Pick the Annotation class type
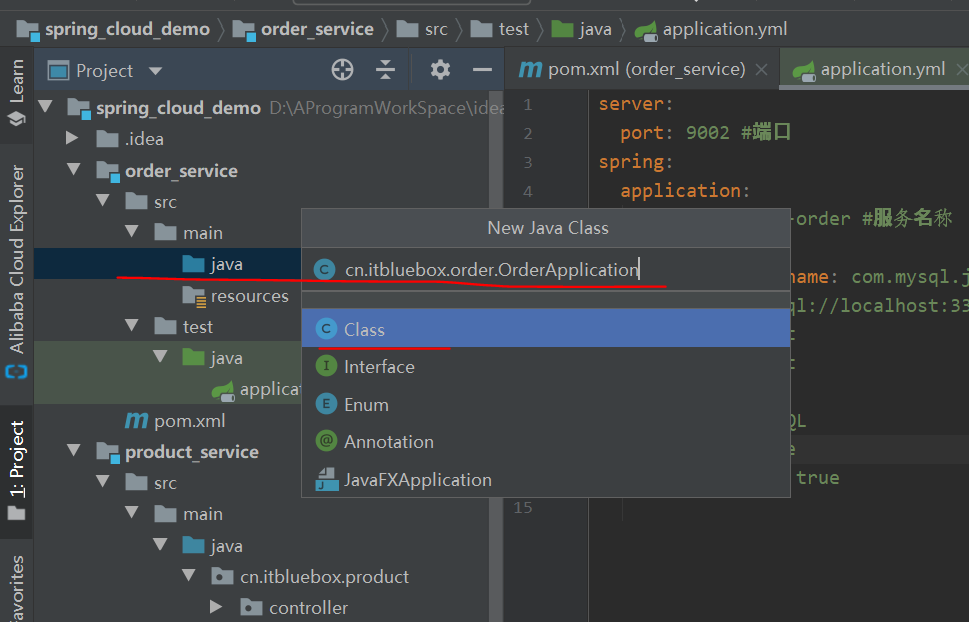The width and height of the screenshot is (969, 622). click(388, 442)
